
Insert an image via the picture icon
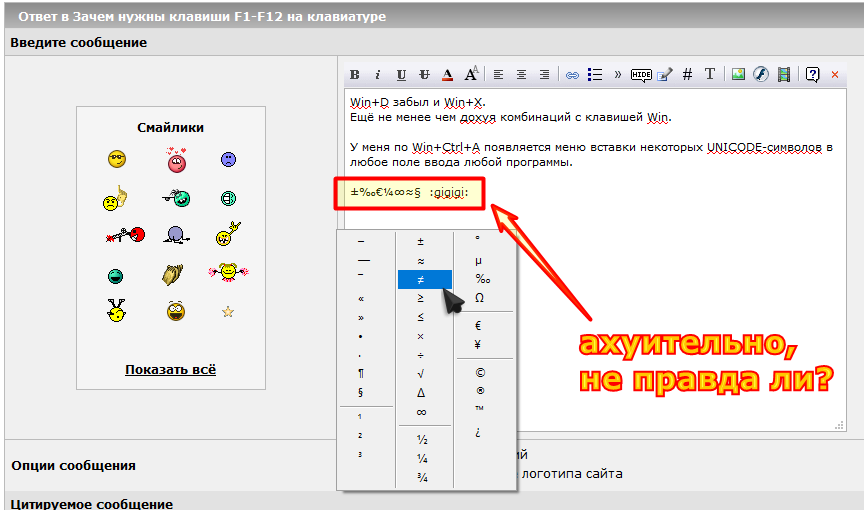738,74
